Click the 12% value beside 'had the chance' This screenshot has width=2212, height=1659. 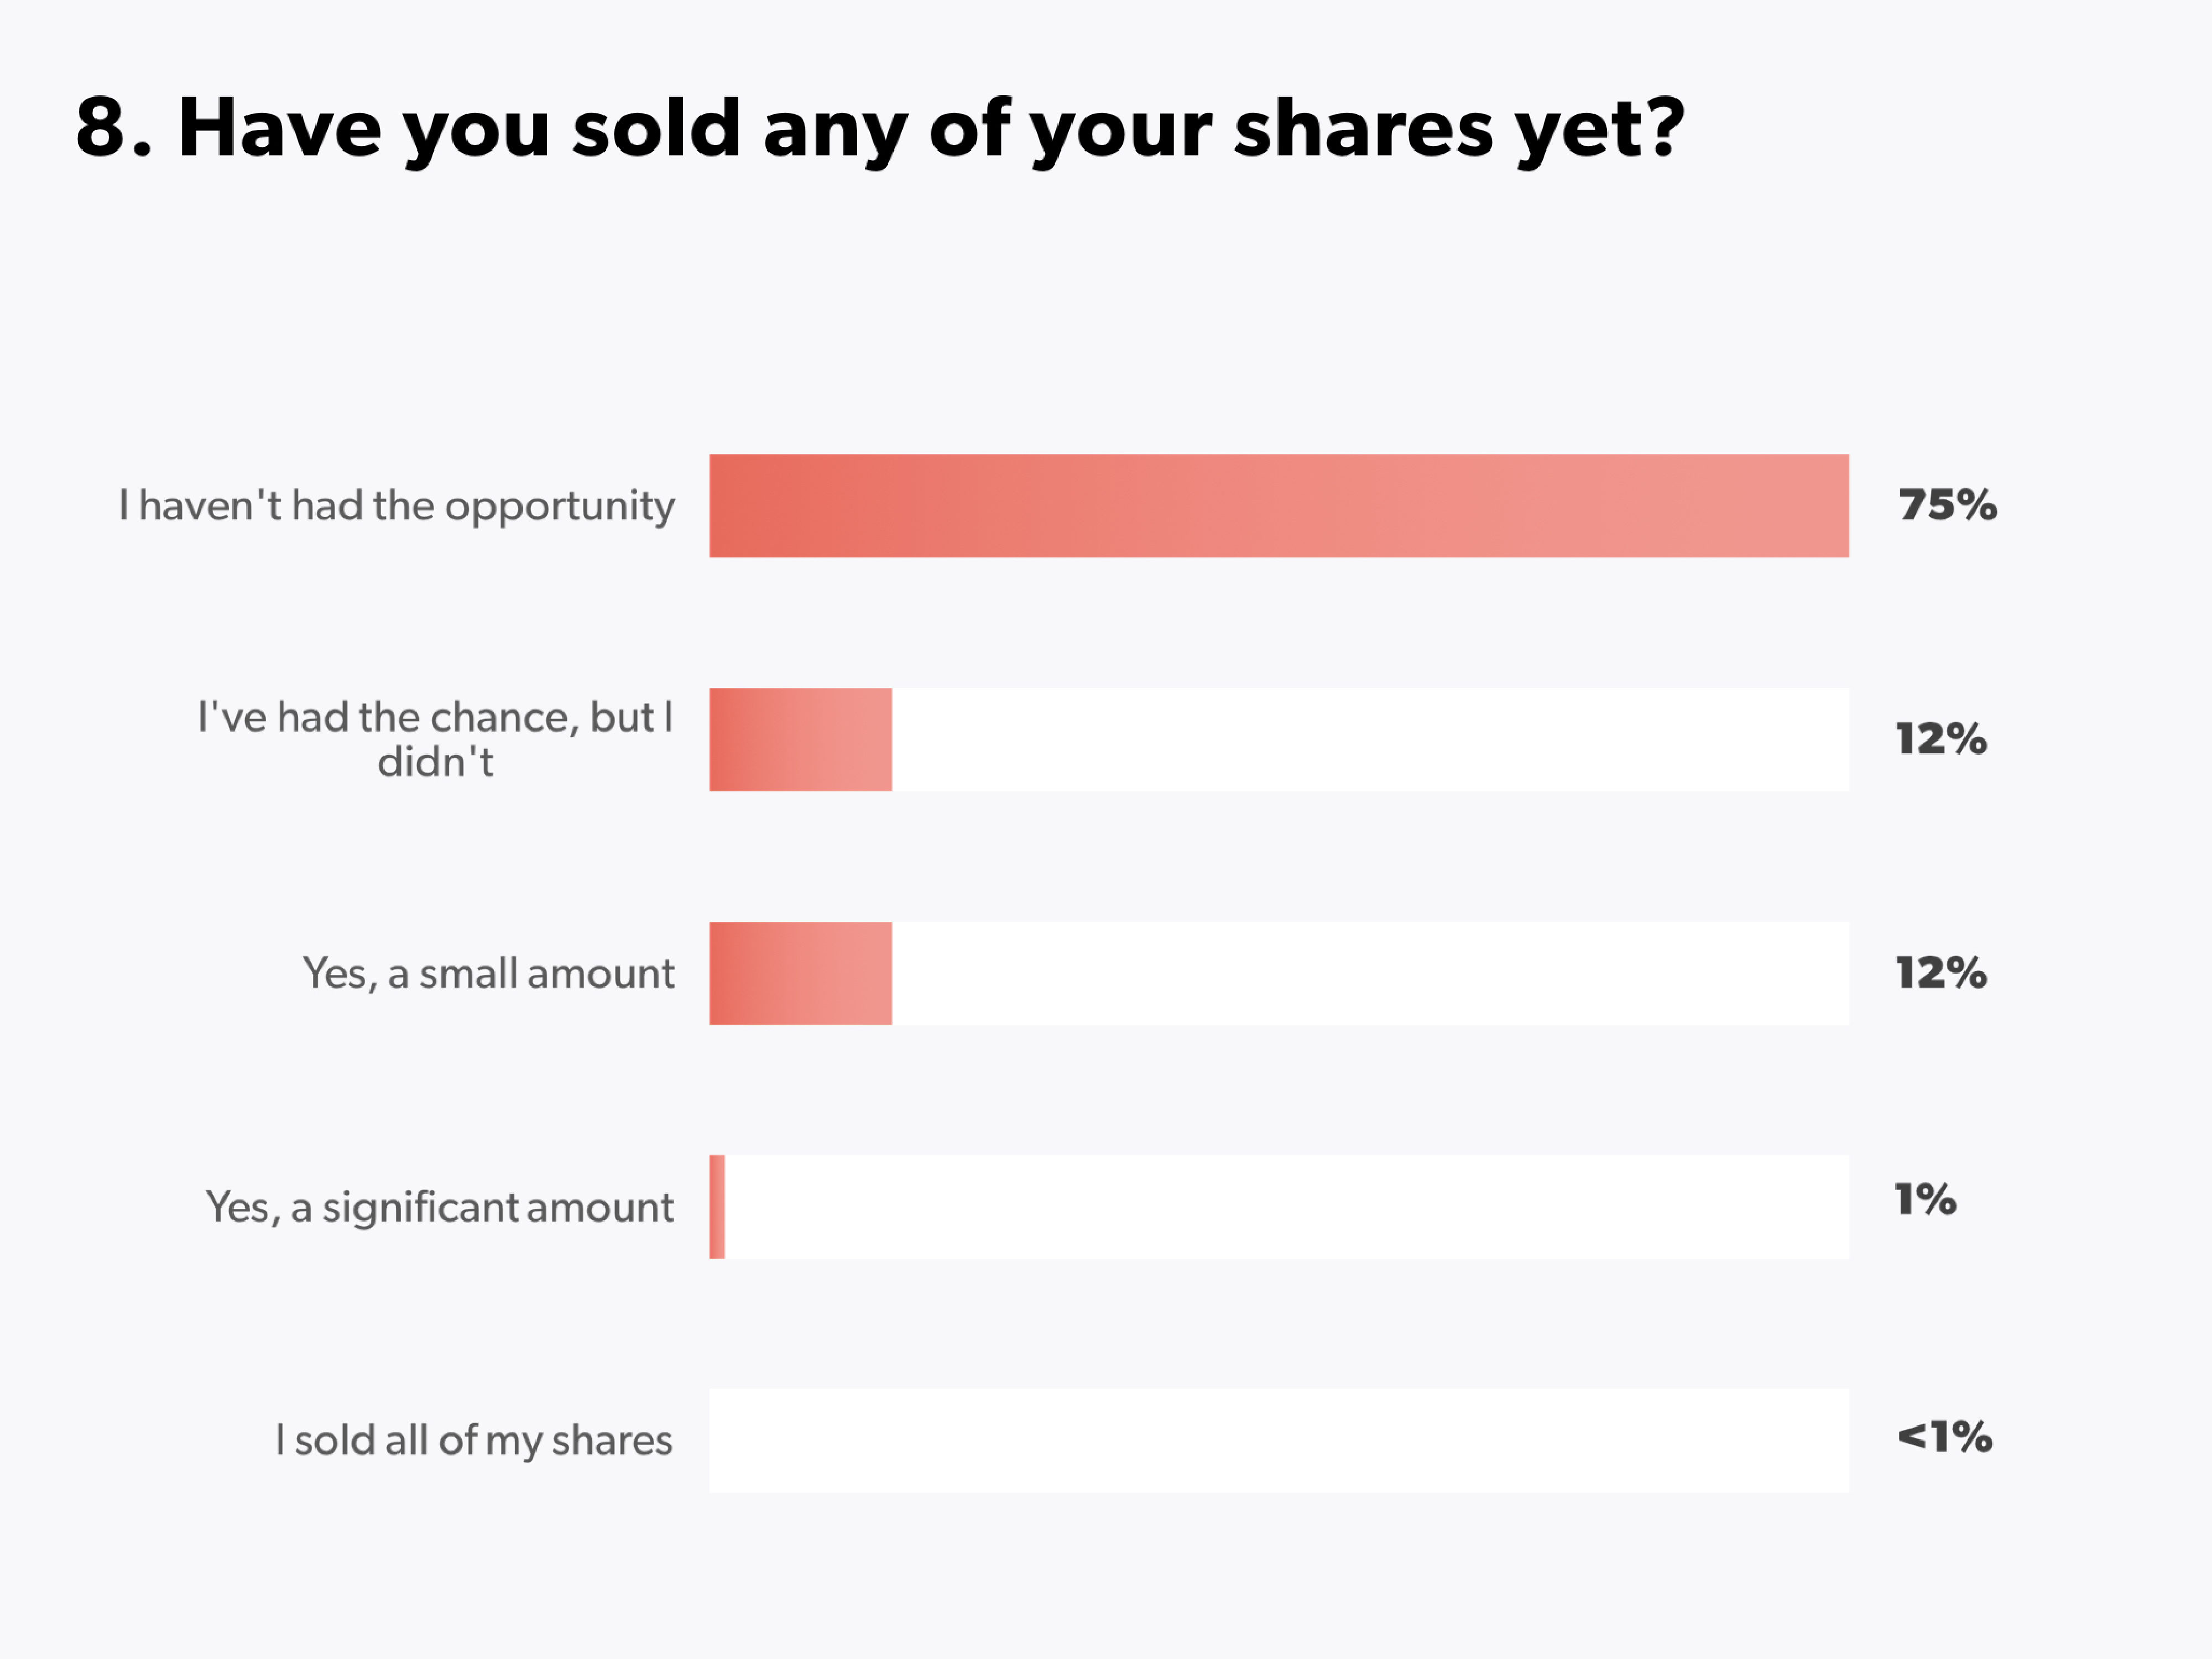(x=1941, y=739)
